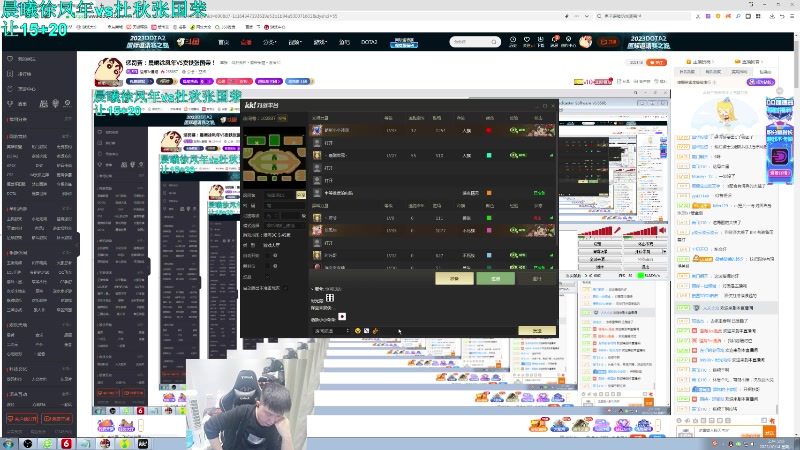Click the orange color swatch in player list
Screen dimensions: 800x450
(489, 193)
